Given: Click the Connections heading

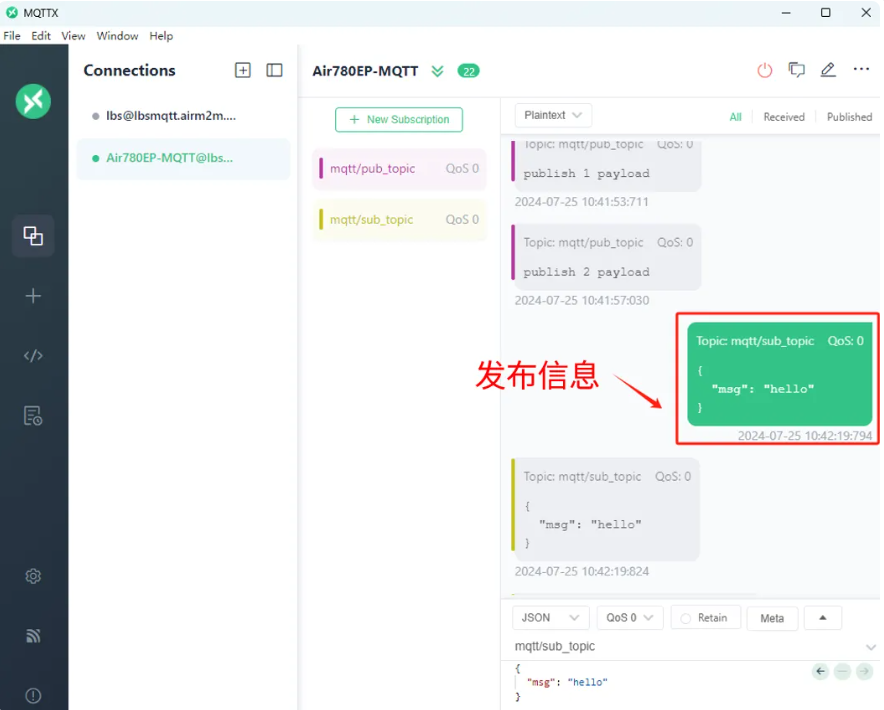Looking at the screenshot, I should [x=130, y=70].
